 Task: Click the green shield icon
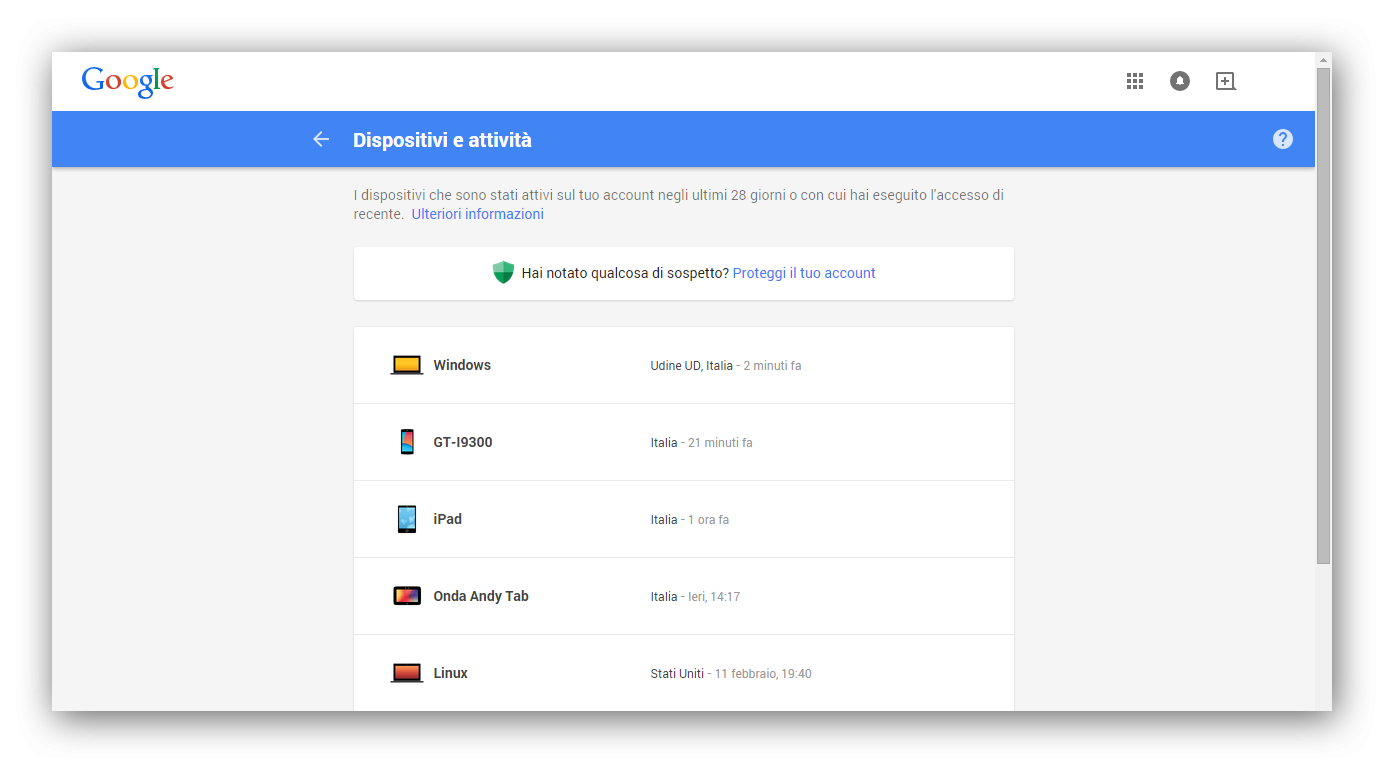503,272
